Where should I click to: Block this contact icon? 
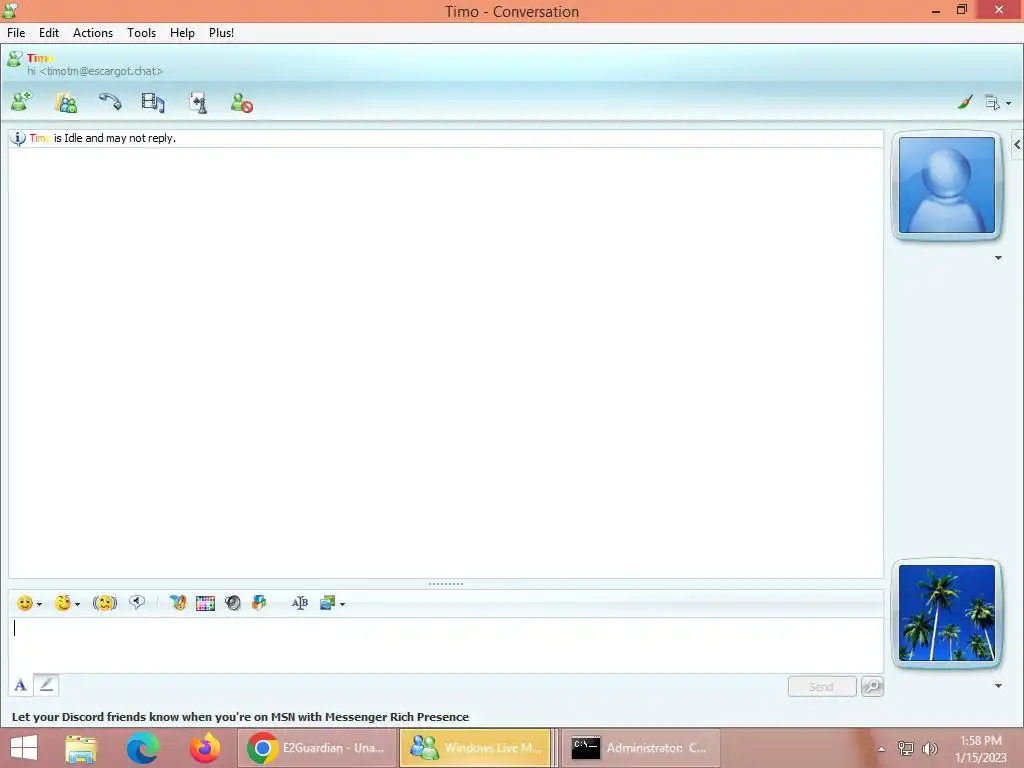click(x=242, y=103)
